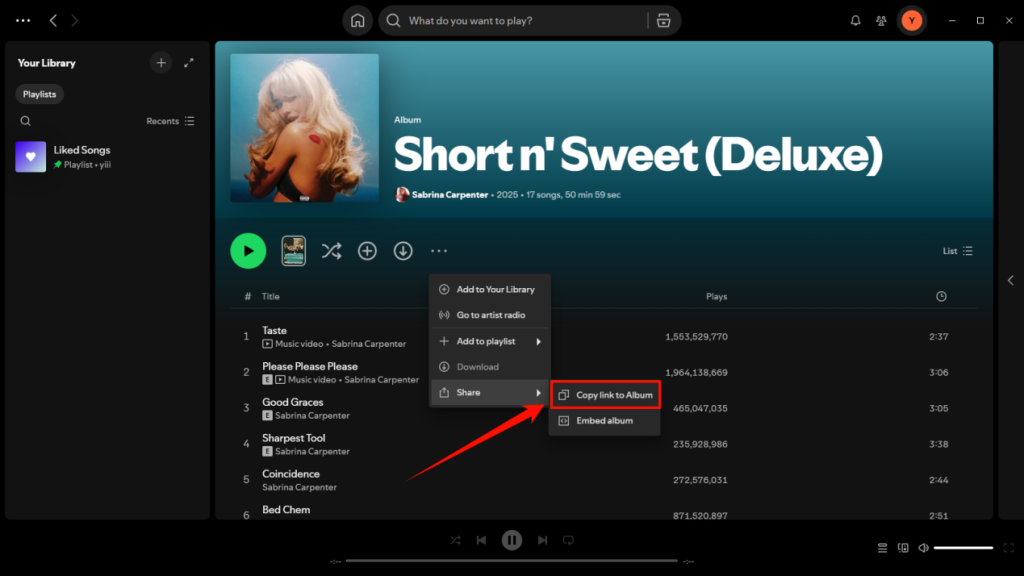Open the notifications bell

pyautogui.click(x=856, y=20)
